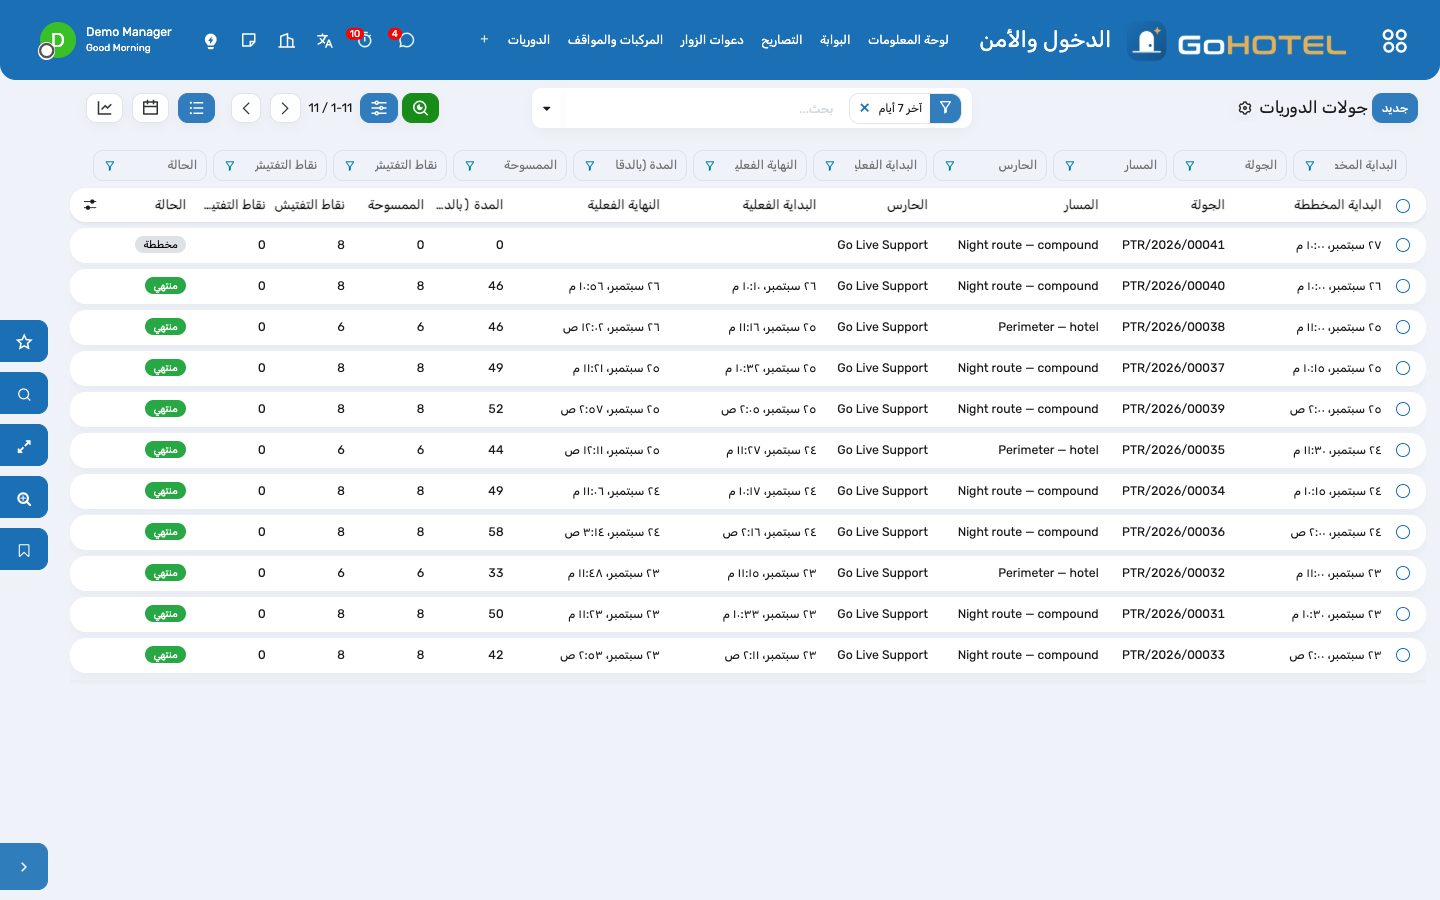Image resolution: width=1440 pixels, height=900 pixels.
Task: Click the green search-plus toolbar button
Action: [420, 108]
